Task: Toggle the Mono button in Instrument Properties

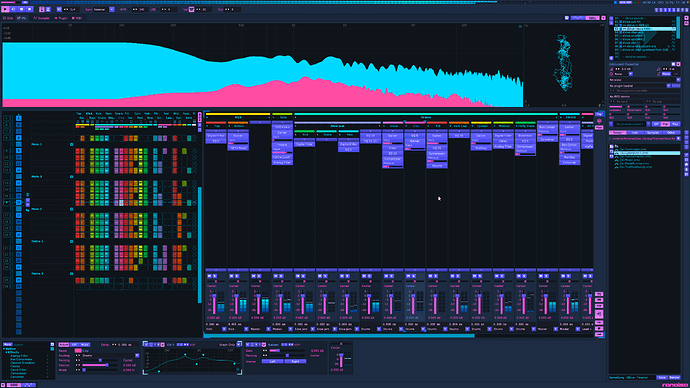Action: click(x=666, y=74)
